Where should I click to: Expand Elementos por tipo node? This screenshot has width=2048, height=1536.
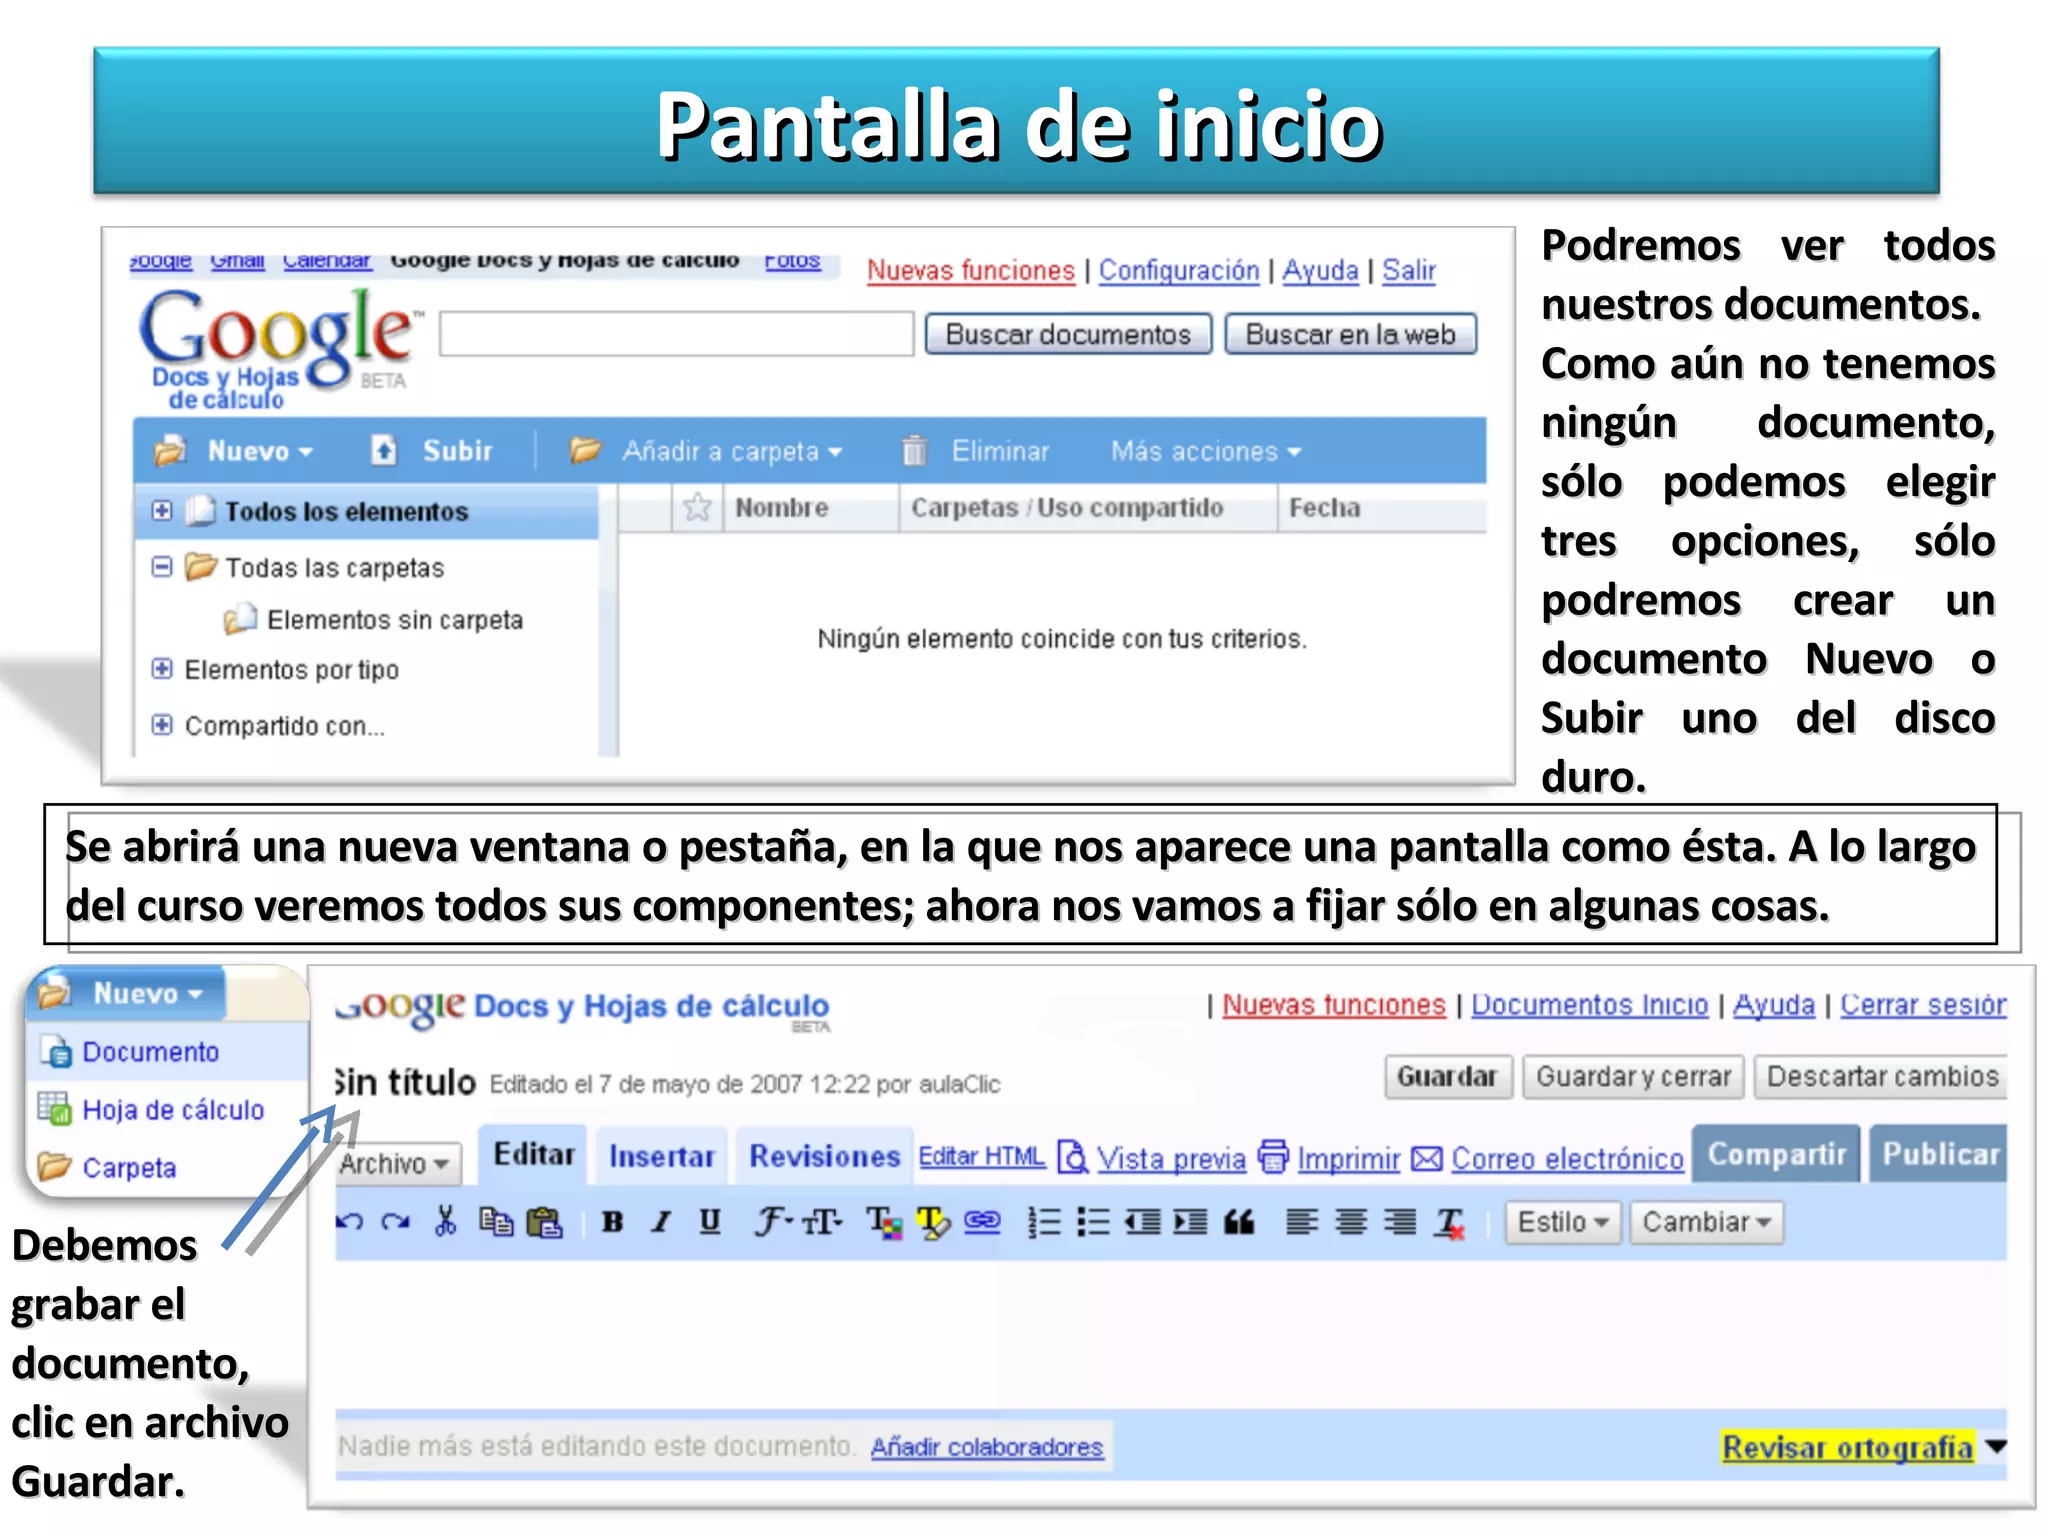(x=161, y=668)
